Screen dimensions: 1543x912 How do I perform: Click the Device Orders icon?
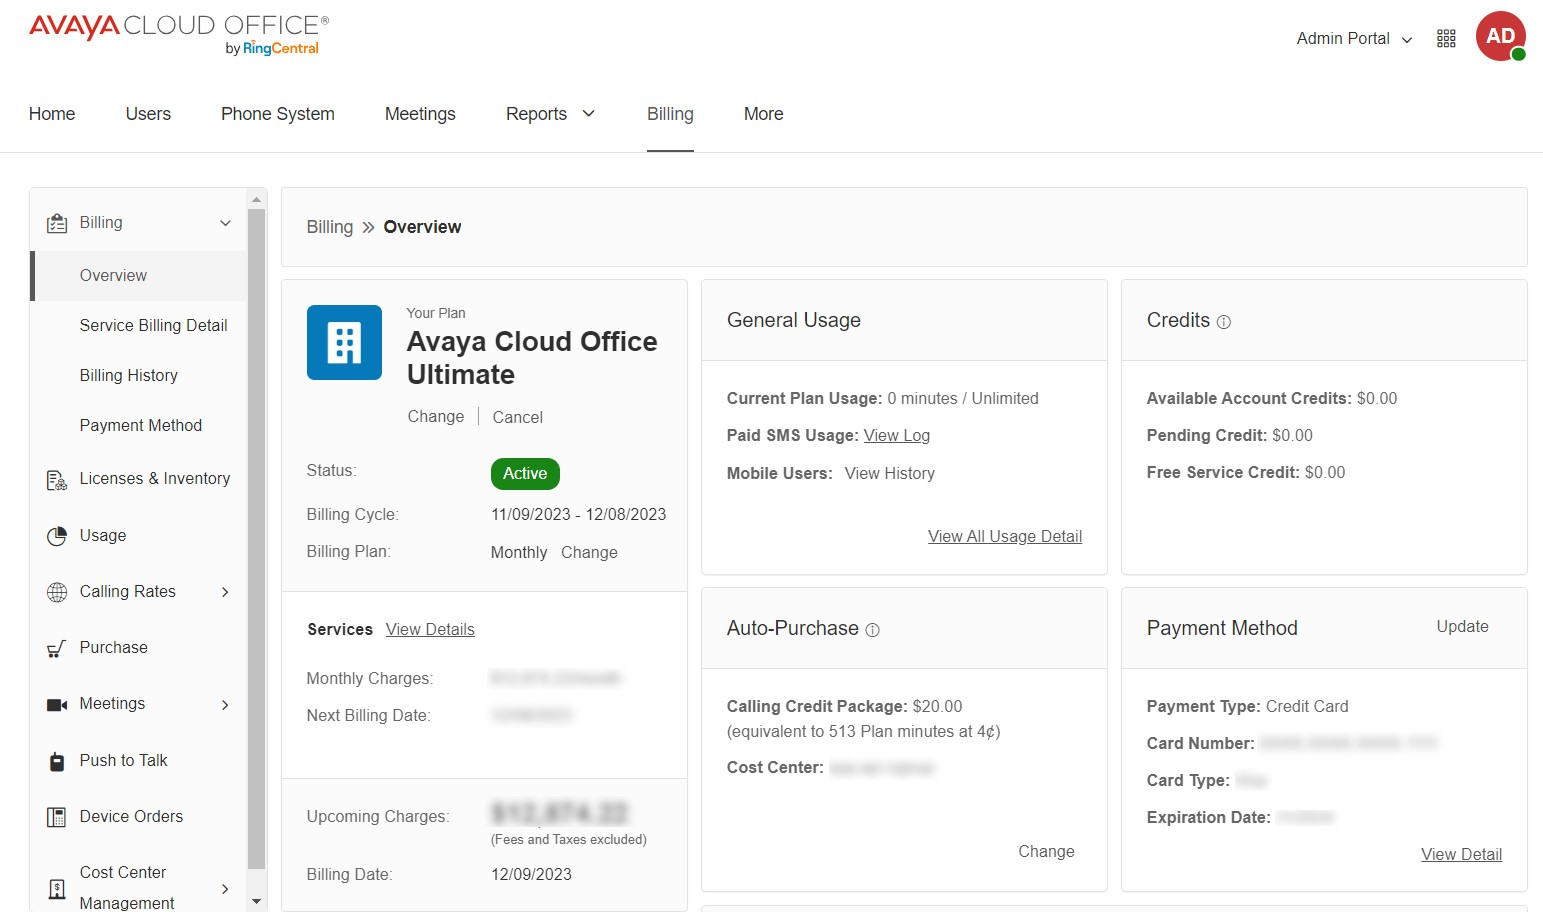click(57, 817)
